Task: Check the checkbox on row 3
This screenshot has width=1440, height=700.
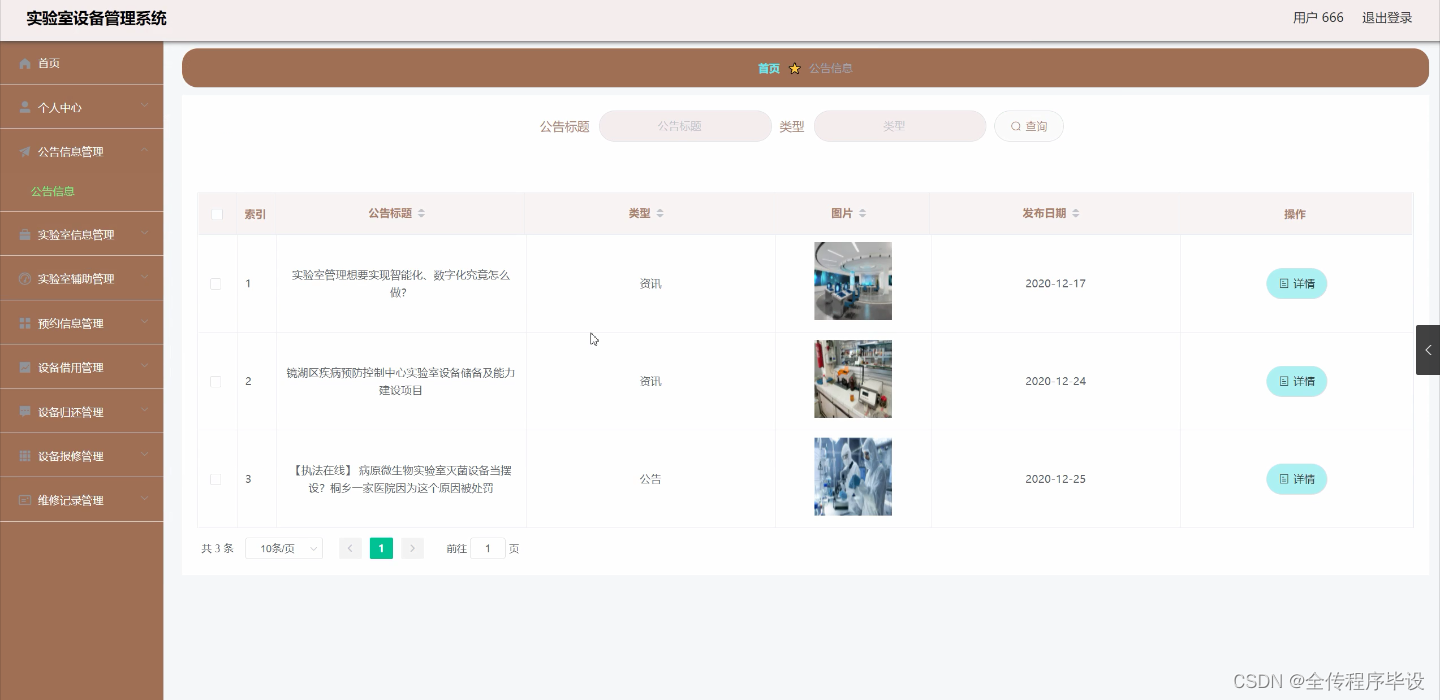Action: 215,479
